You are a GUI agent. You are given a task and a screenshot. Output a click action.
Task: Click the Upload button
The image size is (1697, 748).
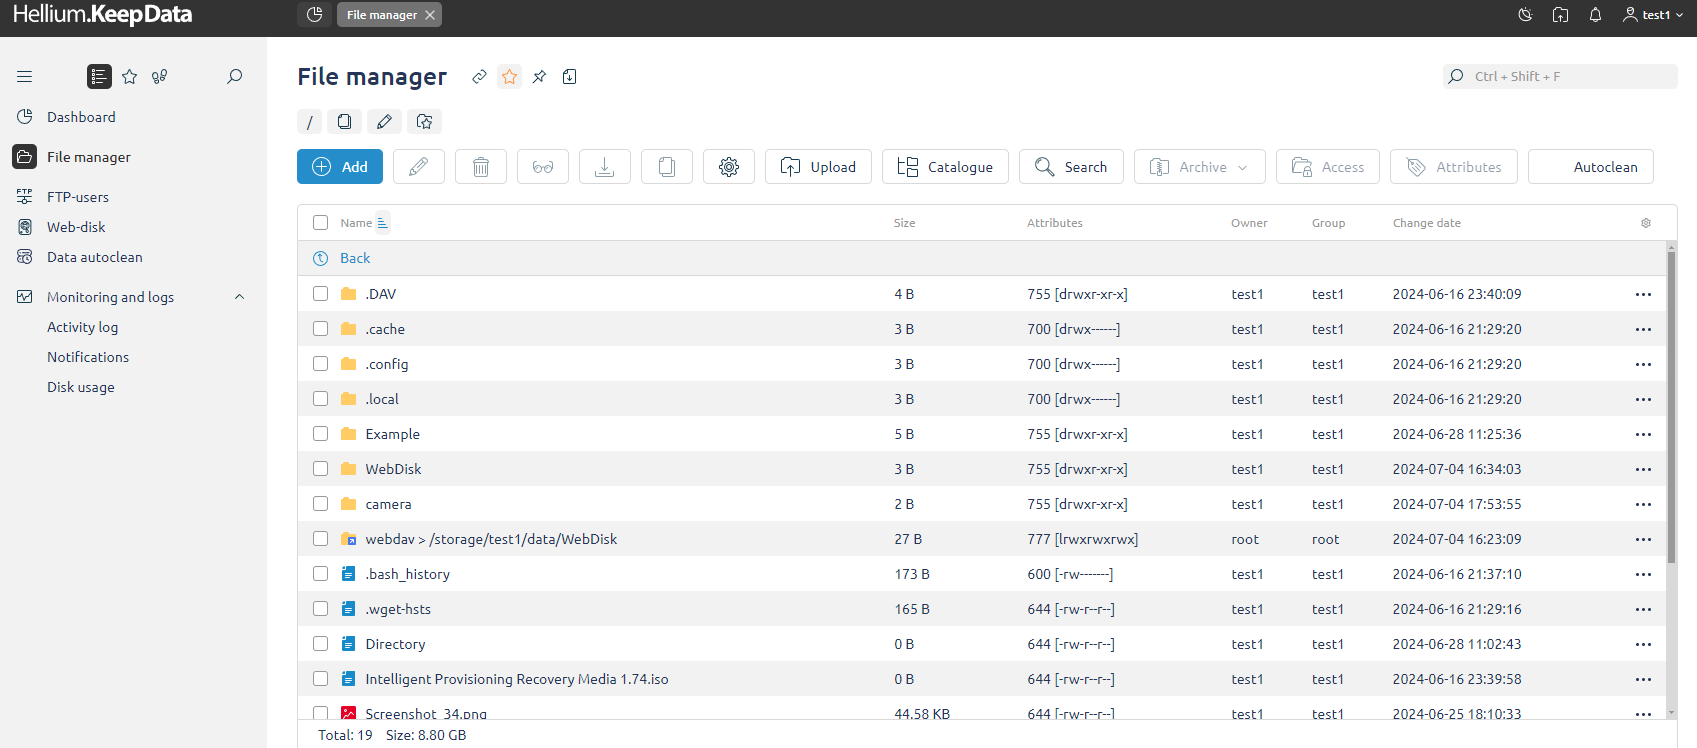coord(818,167)
